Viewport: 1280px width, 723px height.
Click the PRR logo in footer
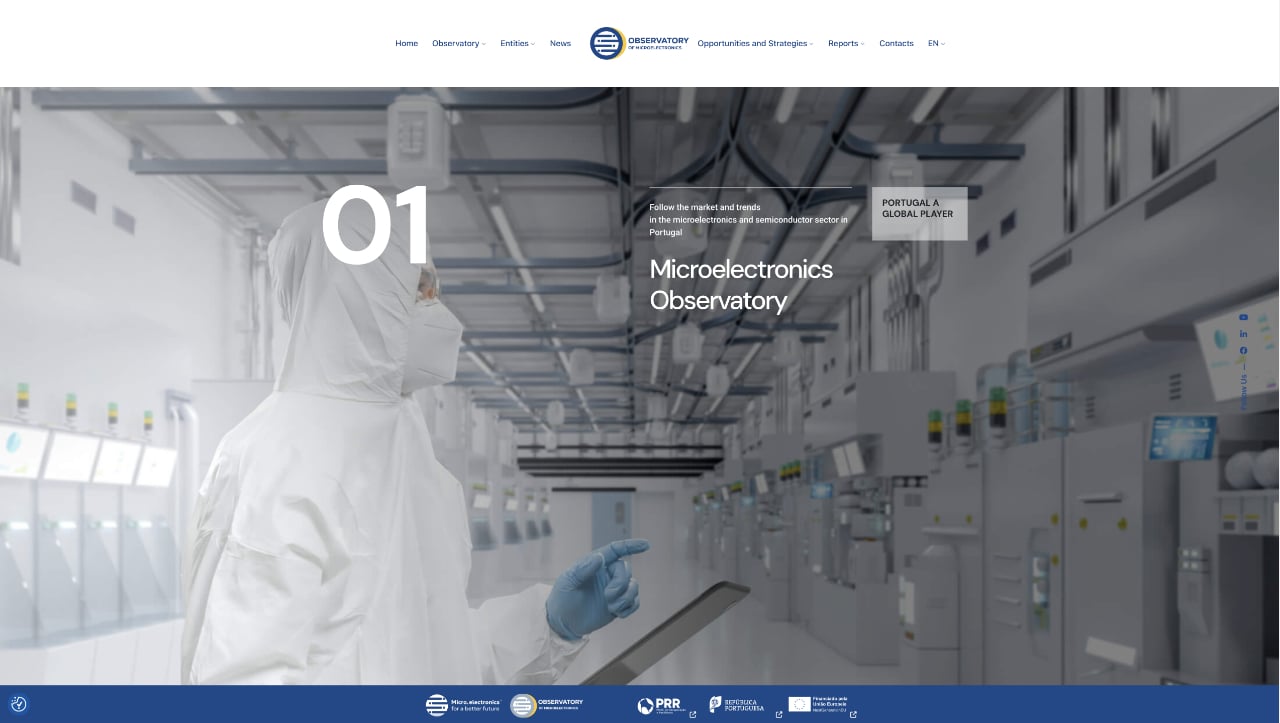click(x=660, y=705)
